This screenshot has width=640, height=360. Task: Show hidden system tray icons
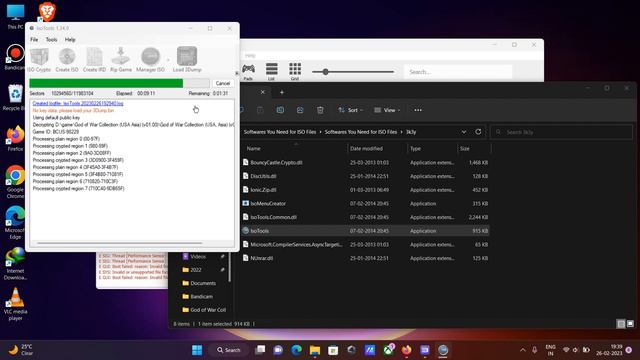click(x=523, y=350)
